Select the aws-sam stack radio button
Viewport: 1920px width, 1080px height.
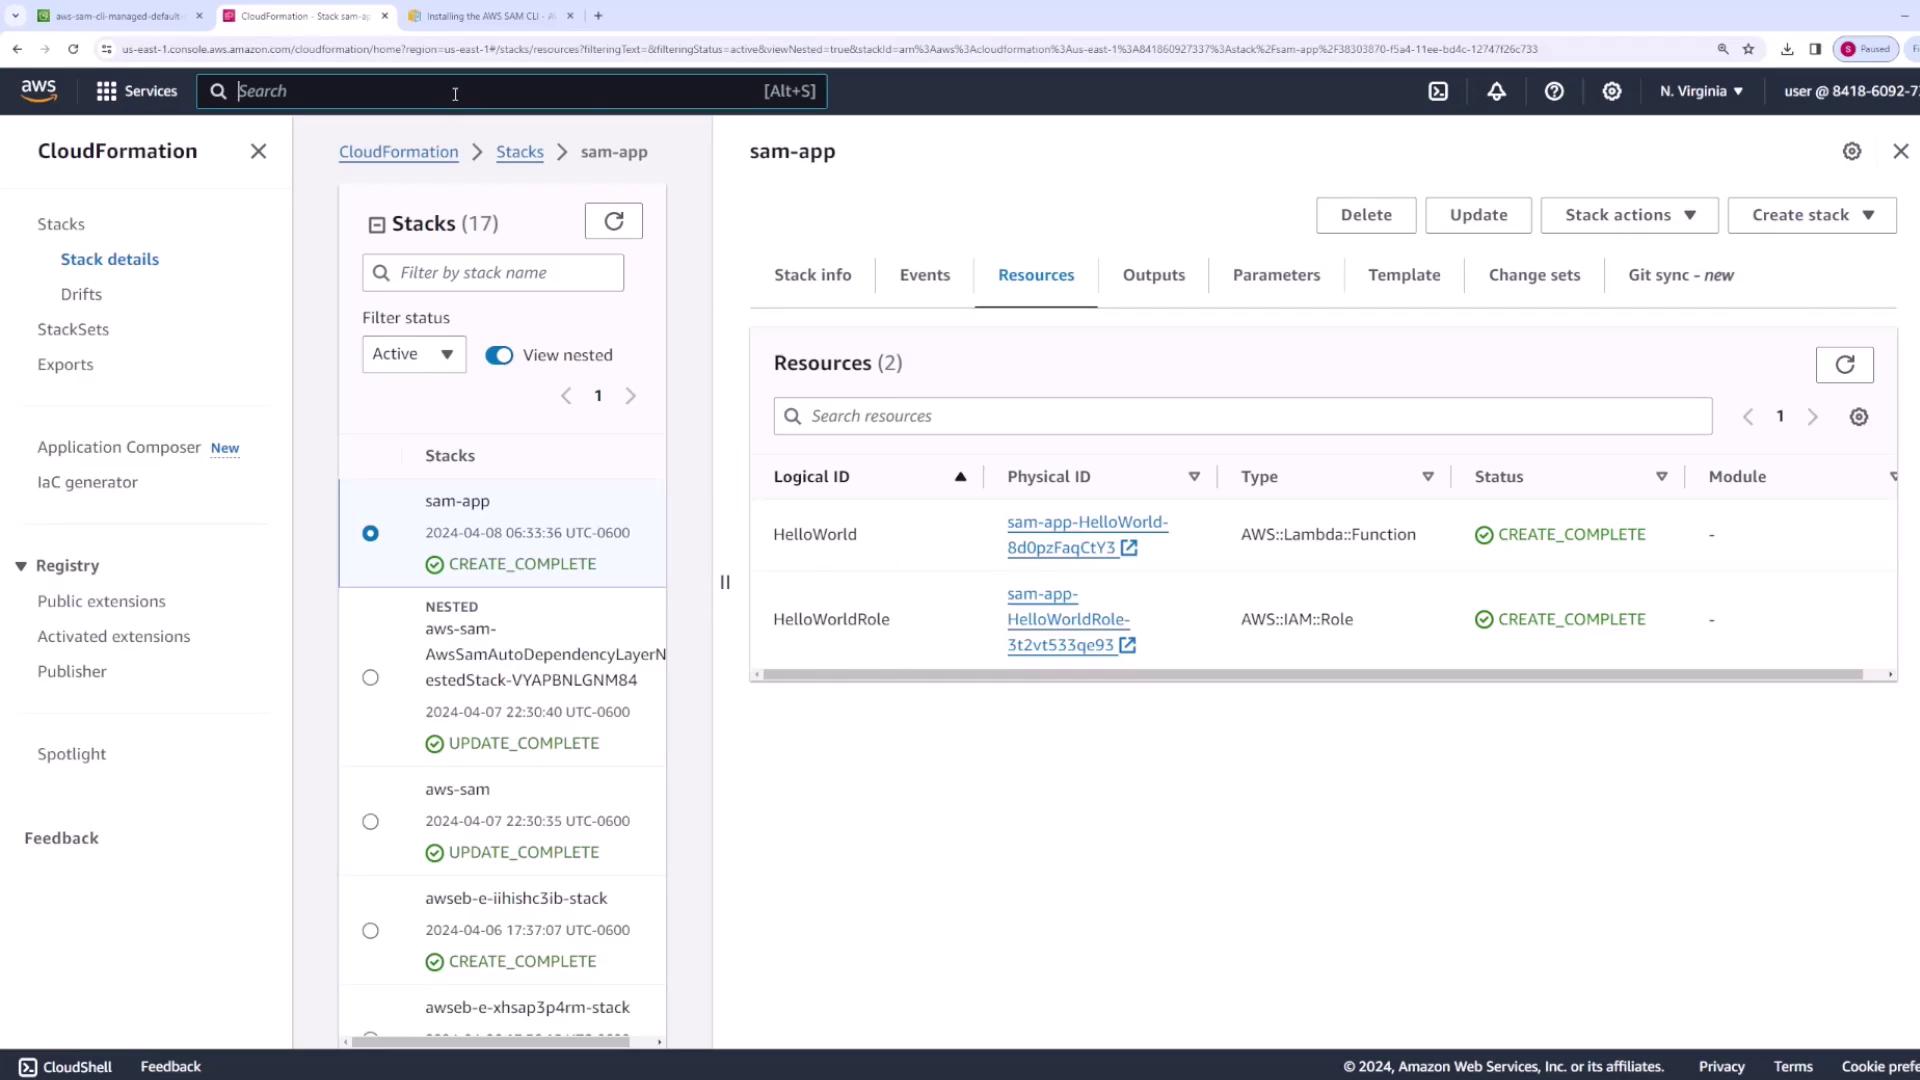pyautogui.click(x=370, y=821)
